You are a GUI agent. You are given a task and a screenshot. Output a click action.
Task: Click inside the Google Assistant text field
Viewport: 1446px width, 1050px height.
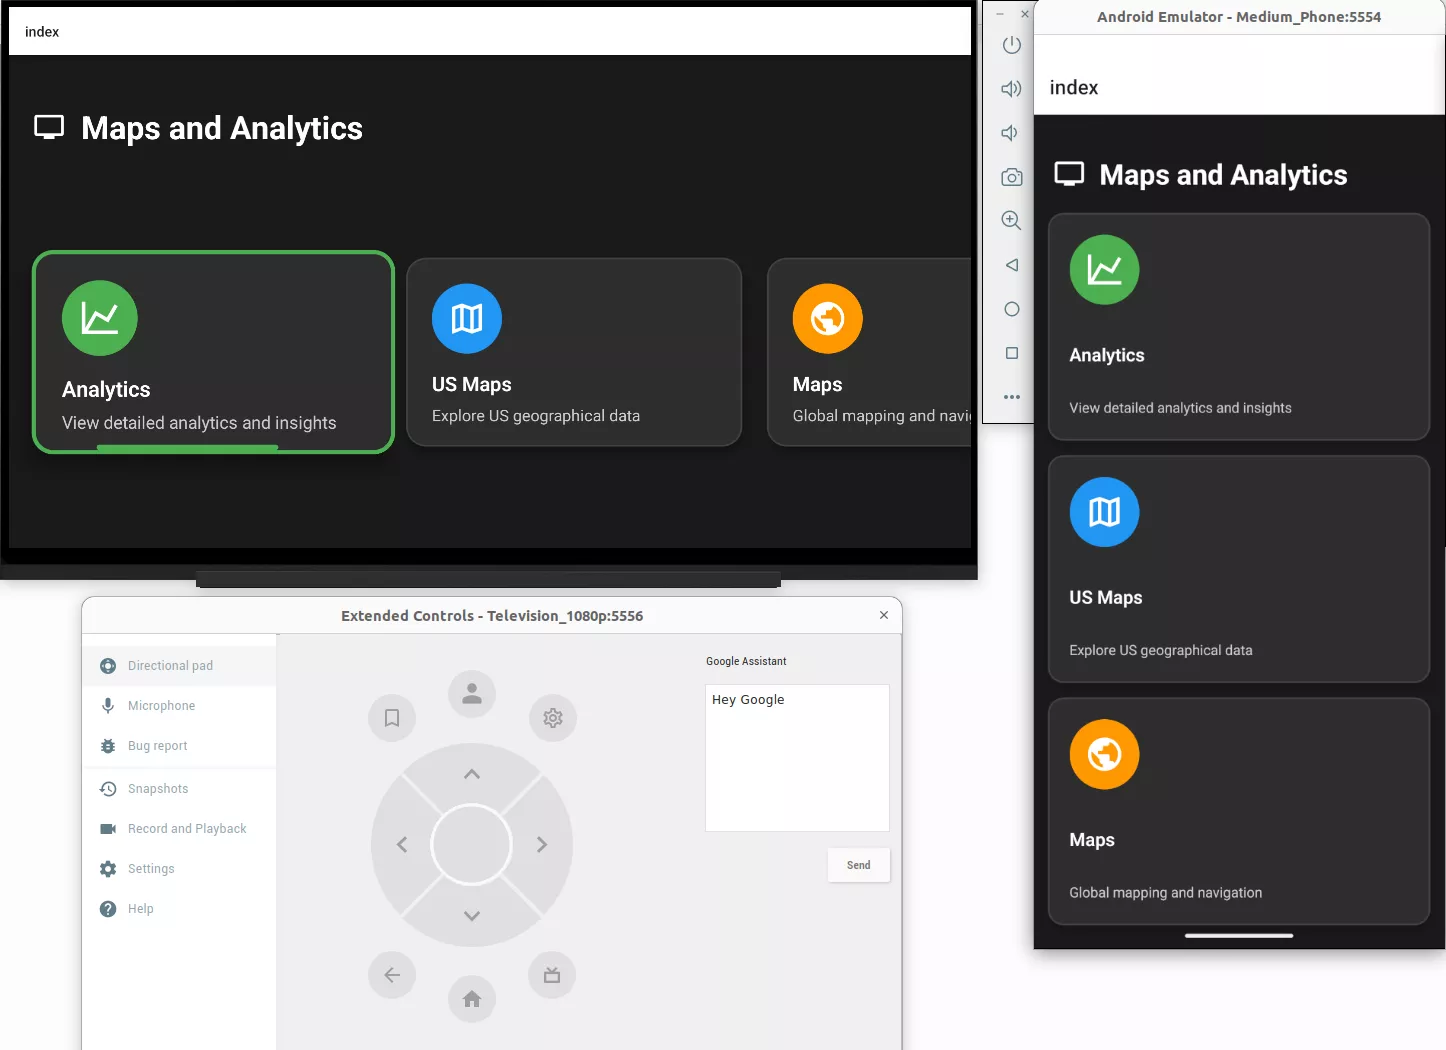[x=796, y=757]
